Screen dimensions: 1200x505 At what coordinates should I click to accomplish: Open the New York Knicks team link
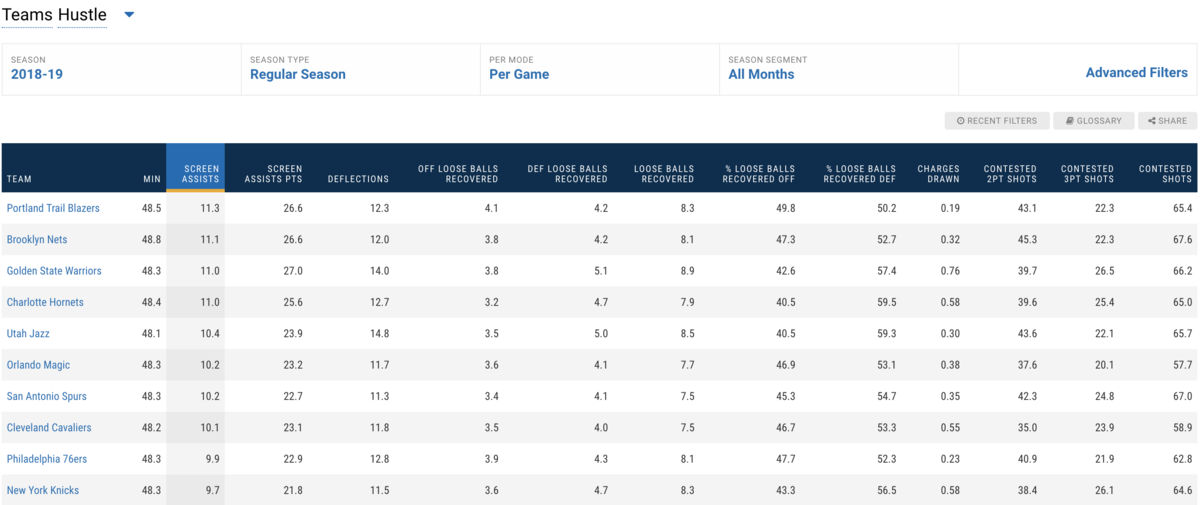point(43,490)
